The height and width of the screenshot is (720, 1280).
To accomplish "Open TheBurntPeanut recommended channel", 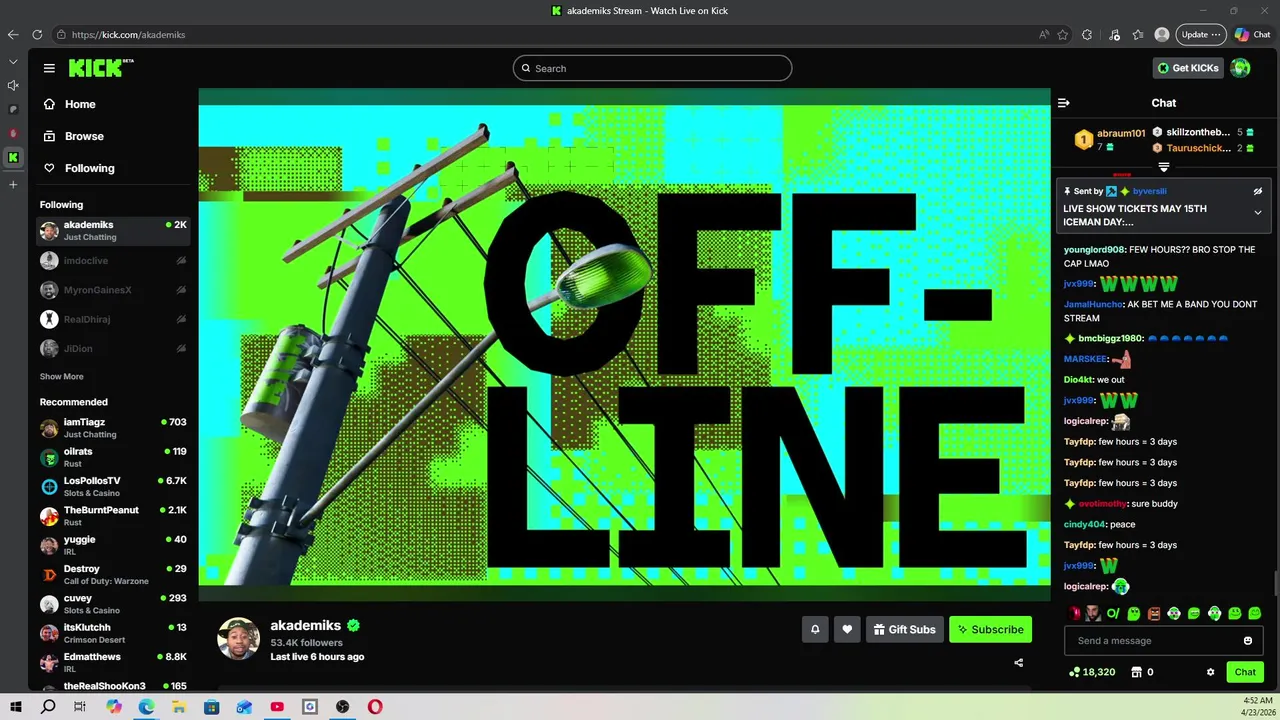I will [x=113, y=516].
